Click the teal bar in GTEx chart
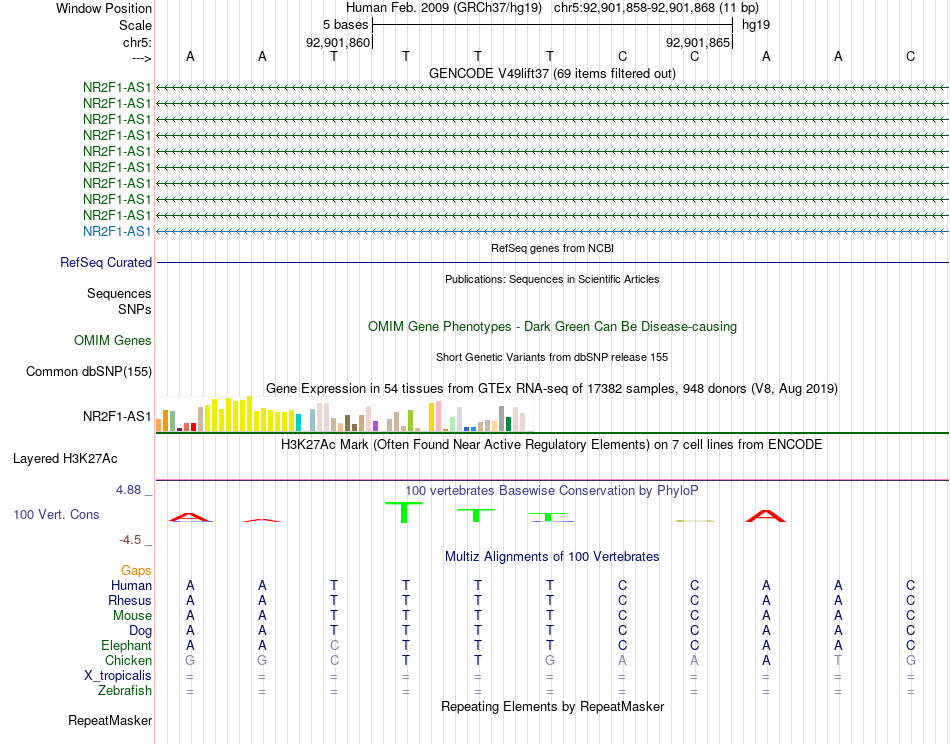This screenshot has height=744, width=950. pos(298,422)
